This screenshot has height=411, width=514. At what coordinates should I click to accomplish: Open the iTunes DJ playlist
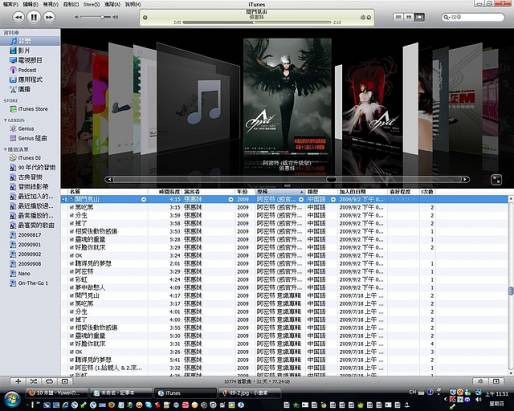(x=25, y=158)
